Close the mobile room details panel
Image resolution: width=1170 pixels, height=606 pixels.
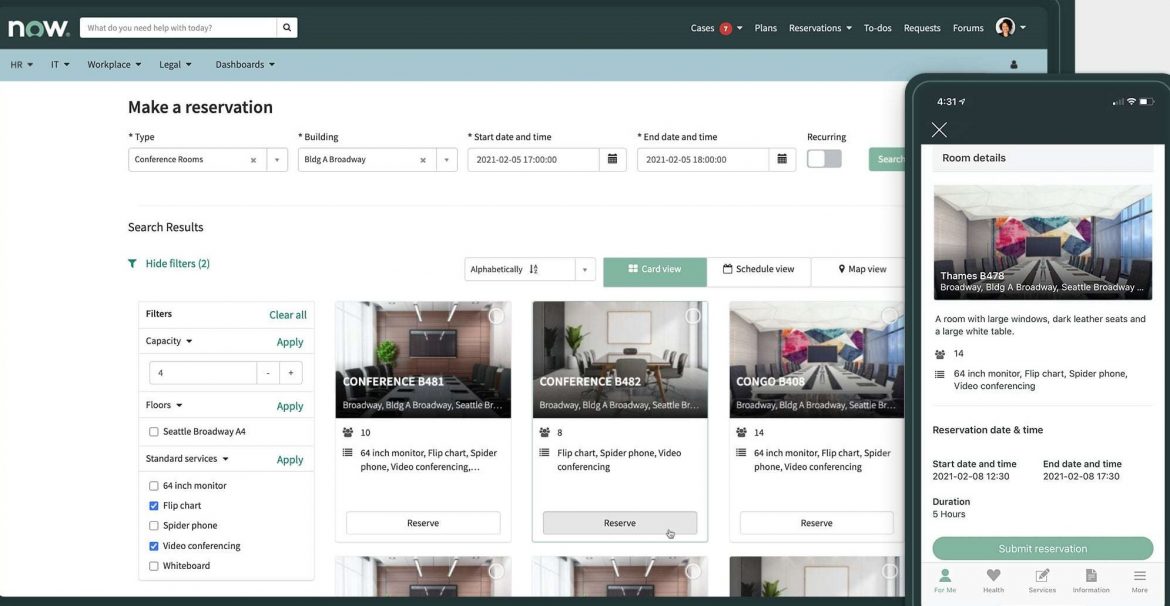(x=939, y=130)
